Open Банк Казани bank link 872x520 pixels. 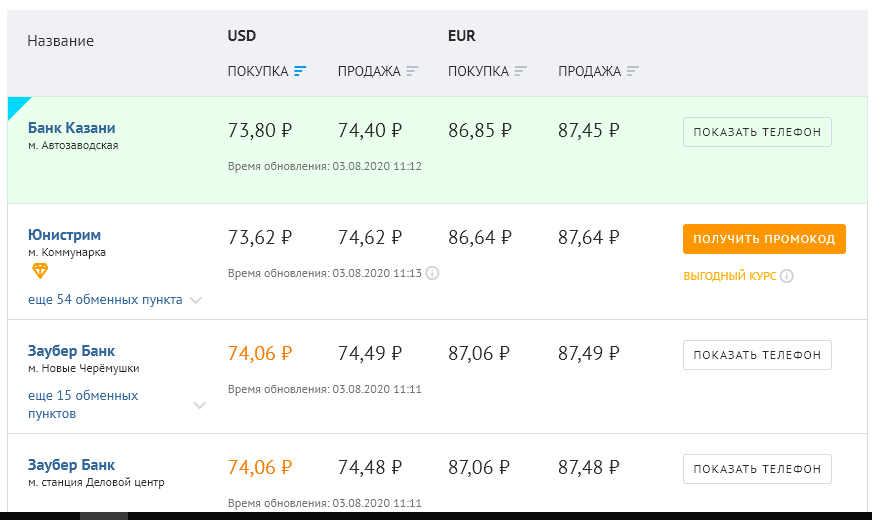pyautogui.click(x=72, y=128)
